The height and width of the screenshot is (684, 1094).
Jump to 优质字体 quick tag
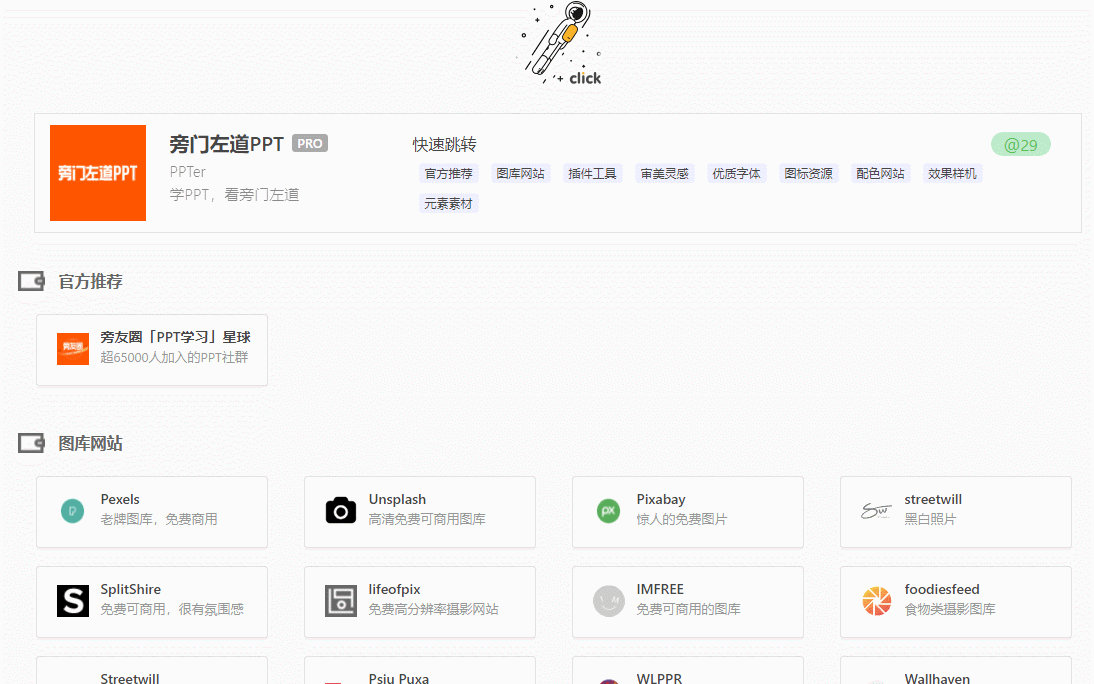736,174
